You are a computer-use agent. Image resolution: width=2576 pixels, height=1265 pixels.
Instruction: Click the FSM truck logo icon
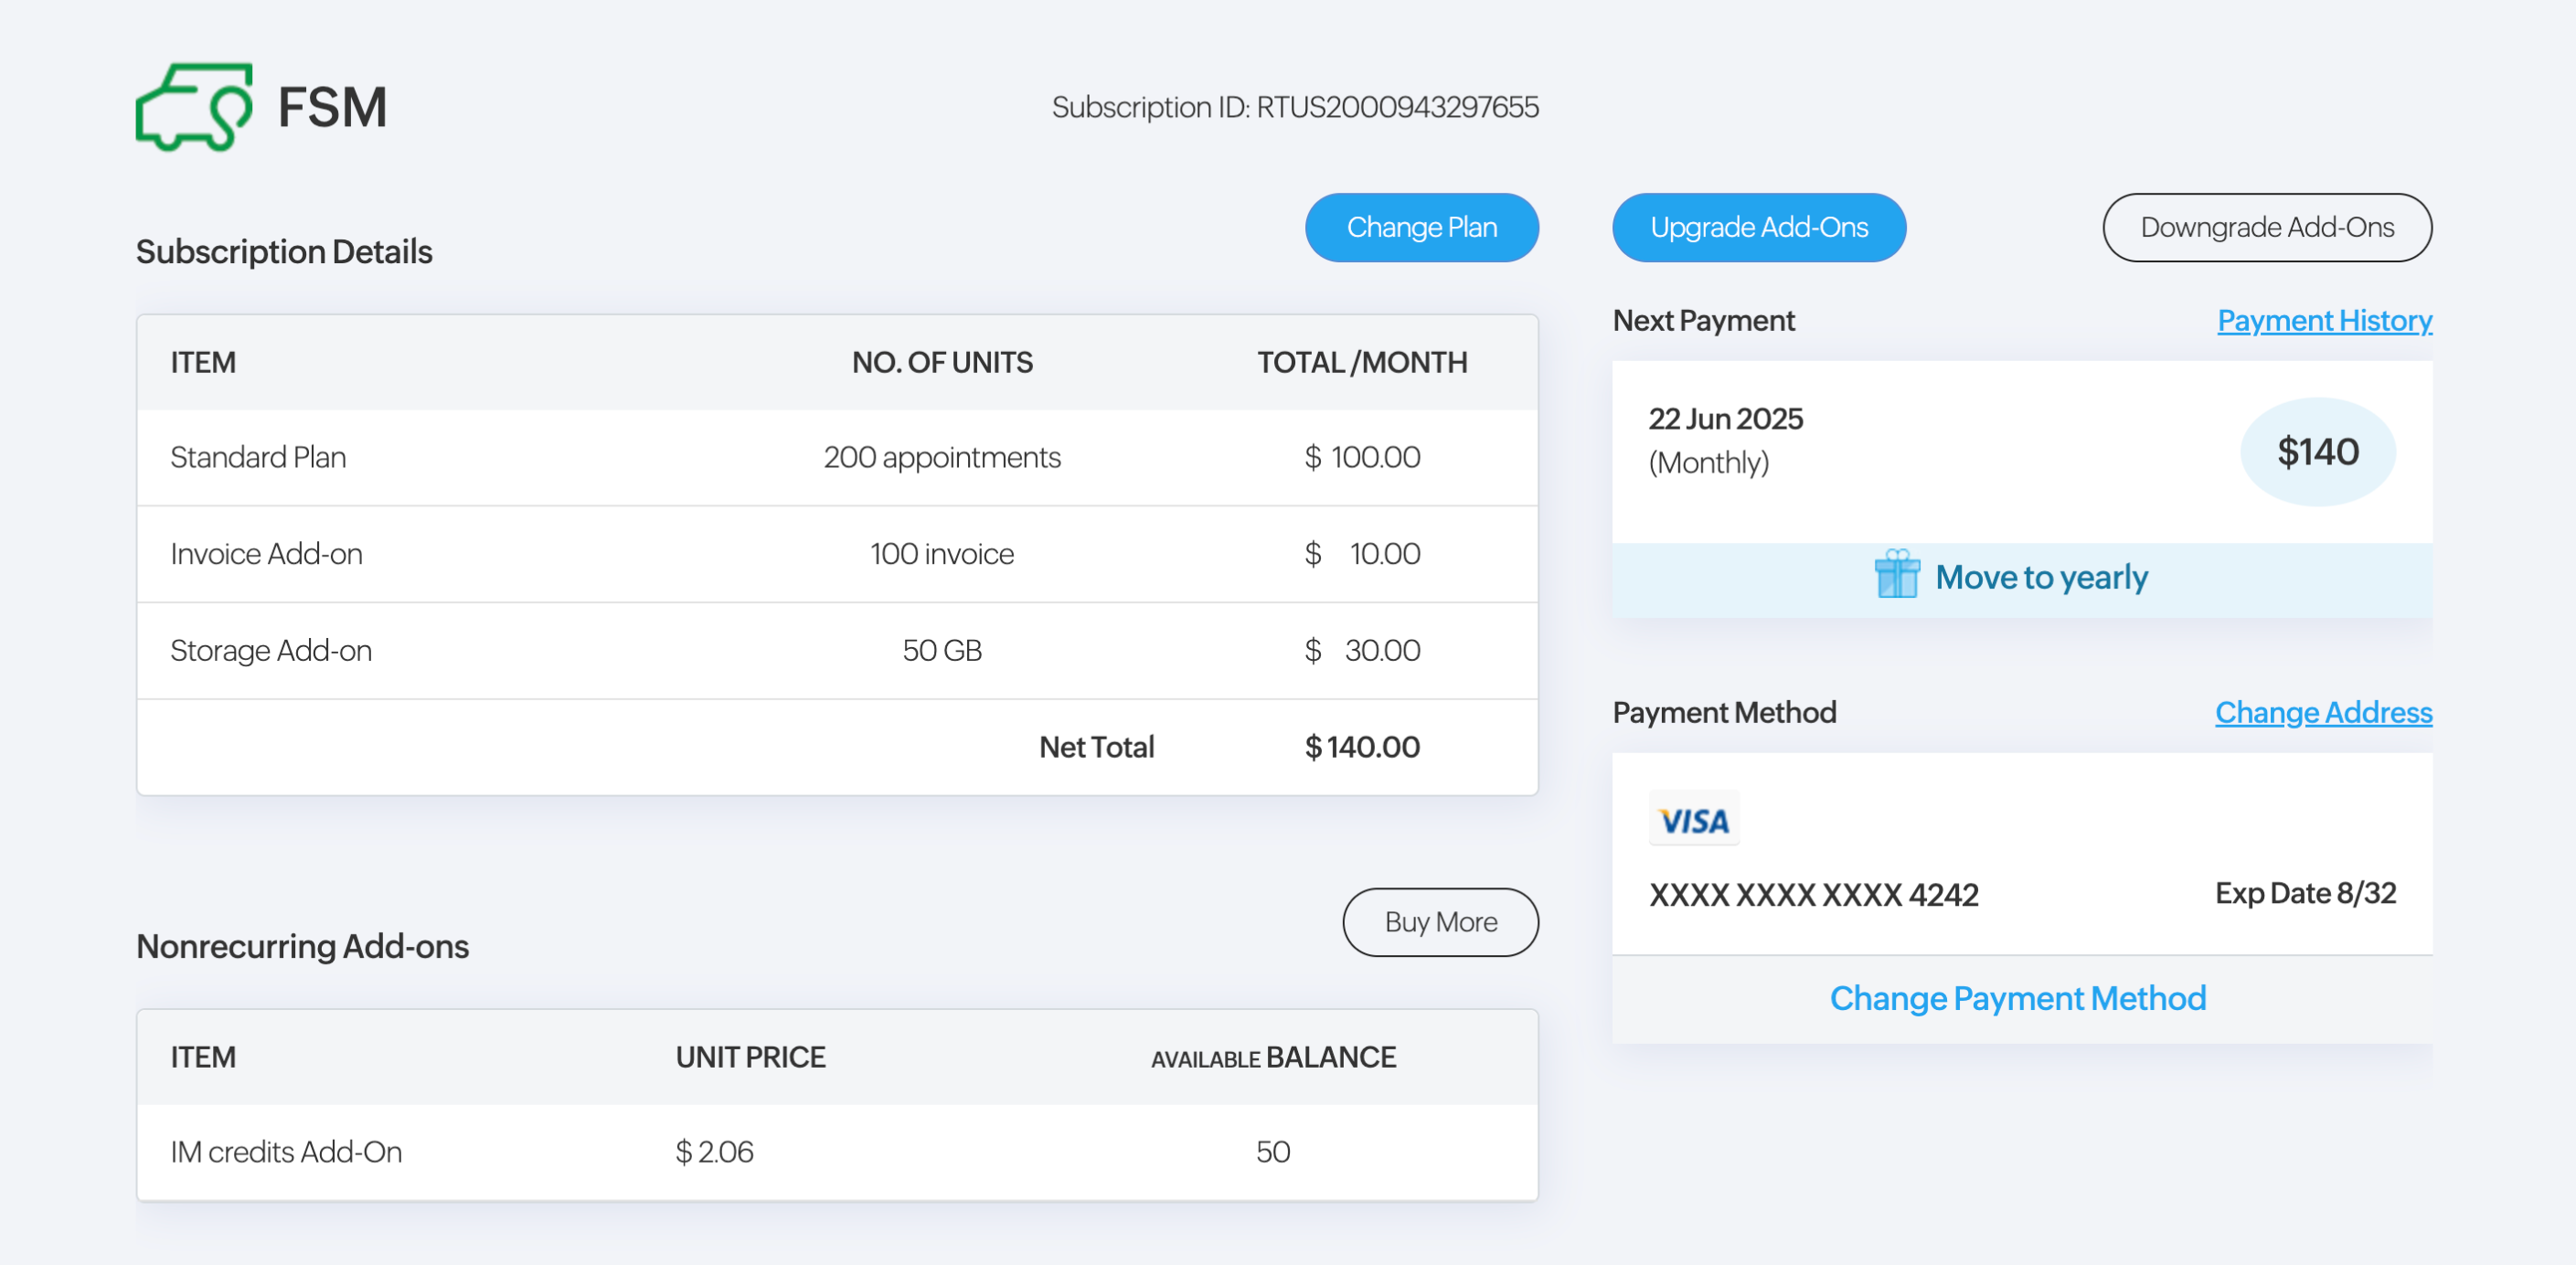point(194,107)
